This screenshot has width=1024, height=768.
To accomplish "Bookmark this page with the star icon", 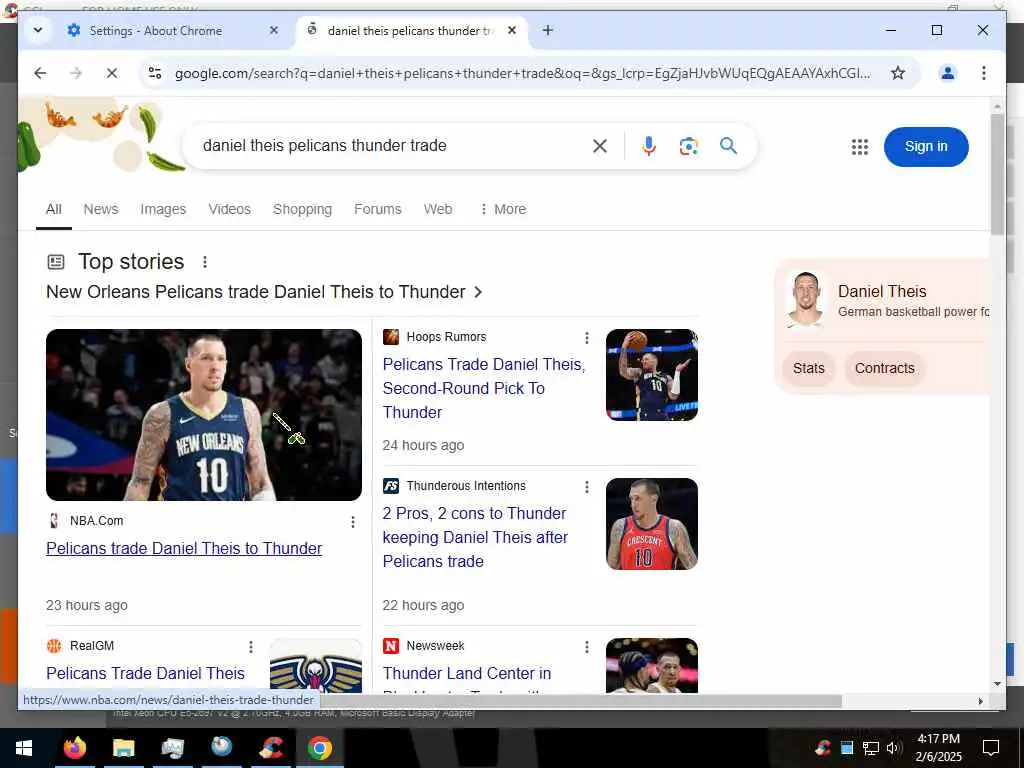I will 898,73.
